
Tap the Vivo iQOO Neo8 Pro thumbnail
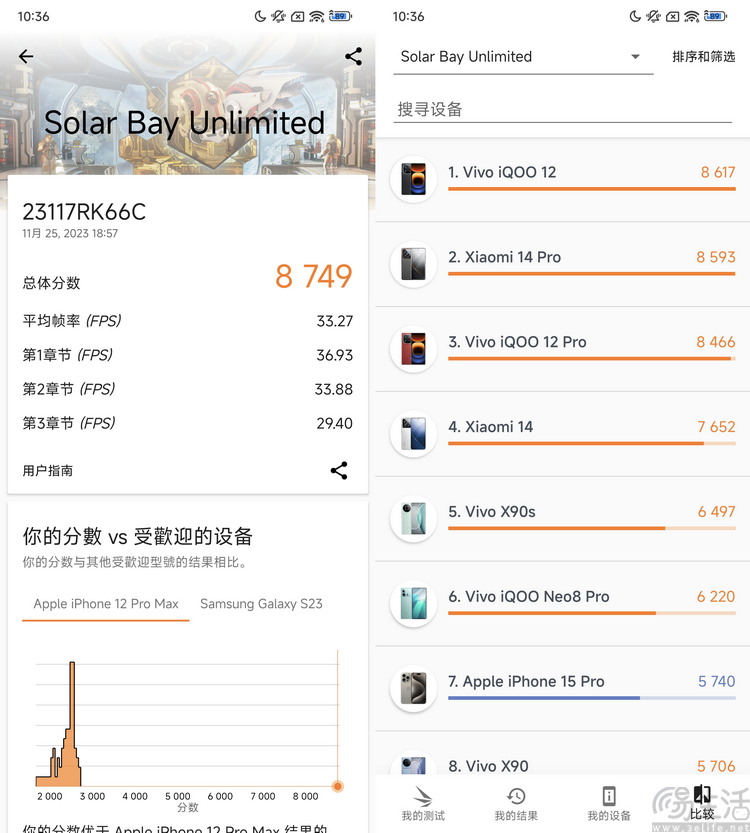(x=413, y=604)
